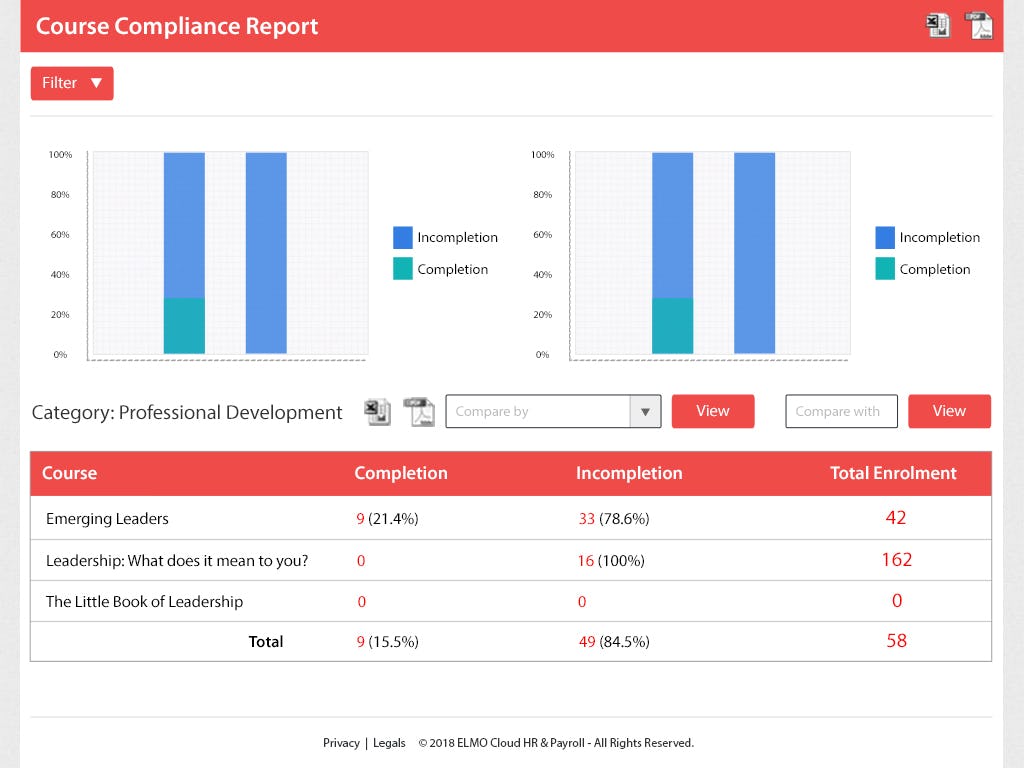Screen dimensions: 1024x768
Task: Click left chart Completion legend swatch
Action: [403, 268]
